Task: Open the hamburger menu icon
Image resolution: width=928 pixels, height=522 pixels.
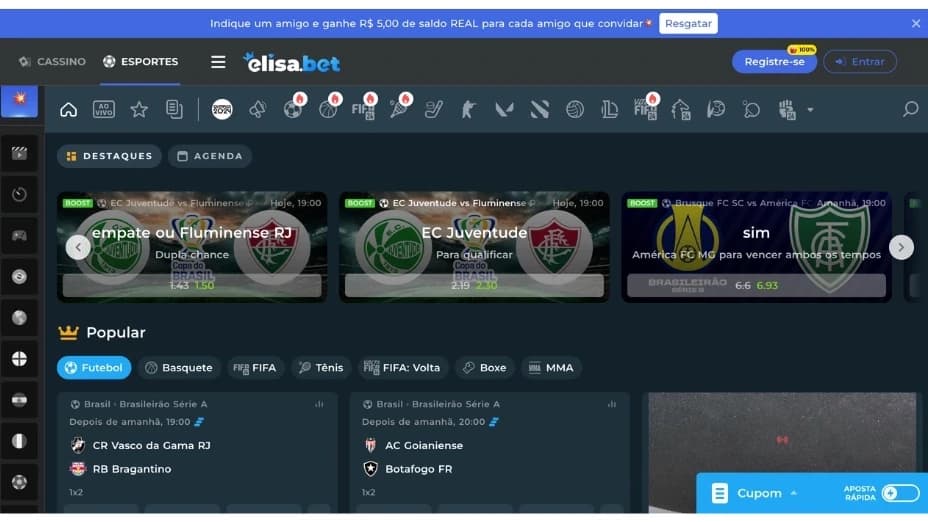Action: [218, 62]
